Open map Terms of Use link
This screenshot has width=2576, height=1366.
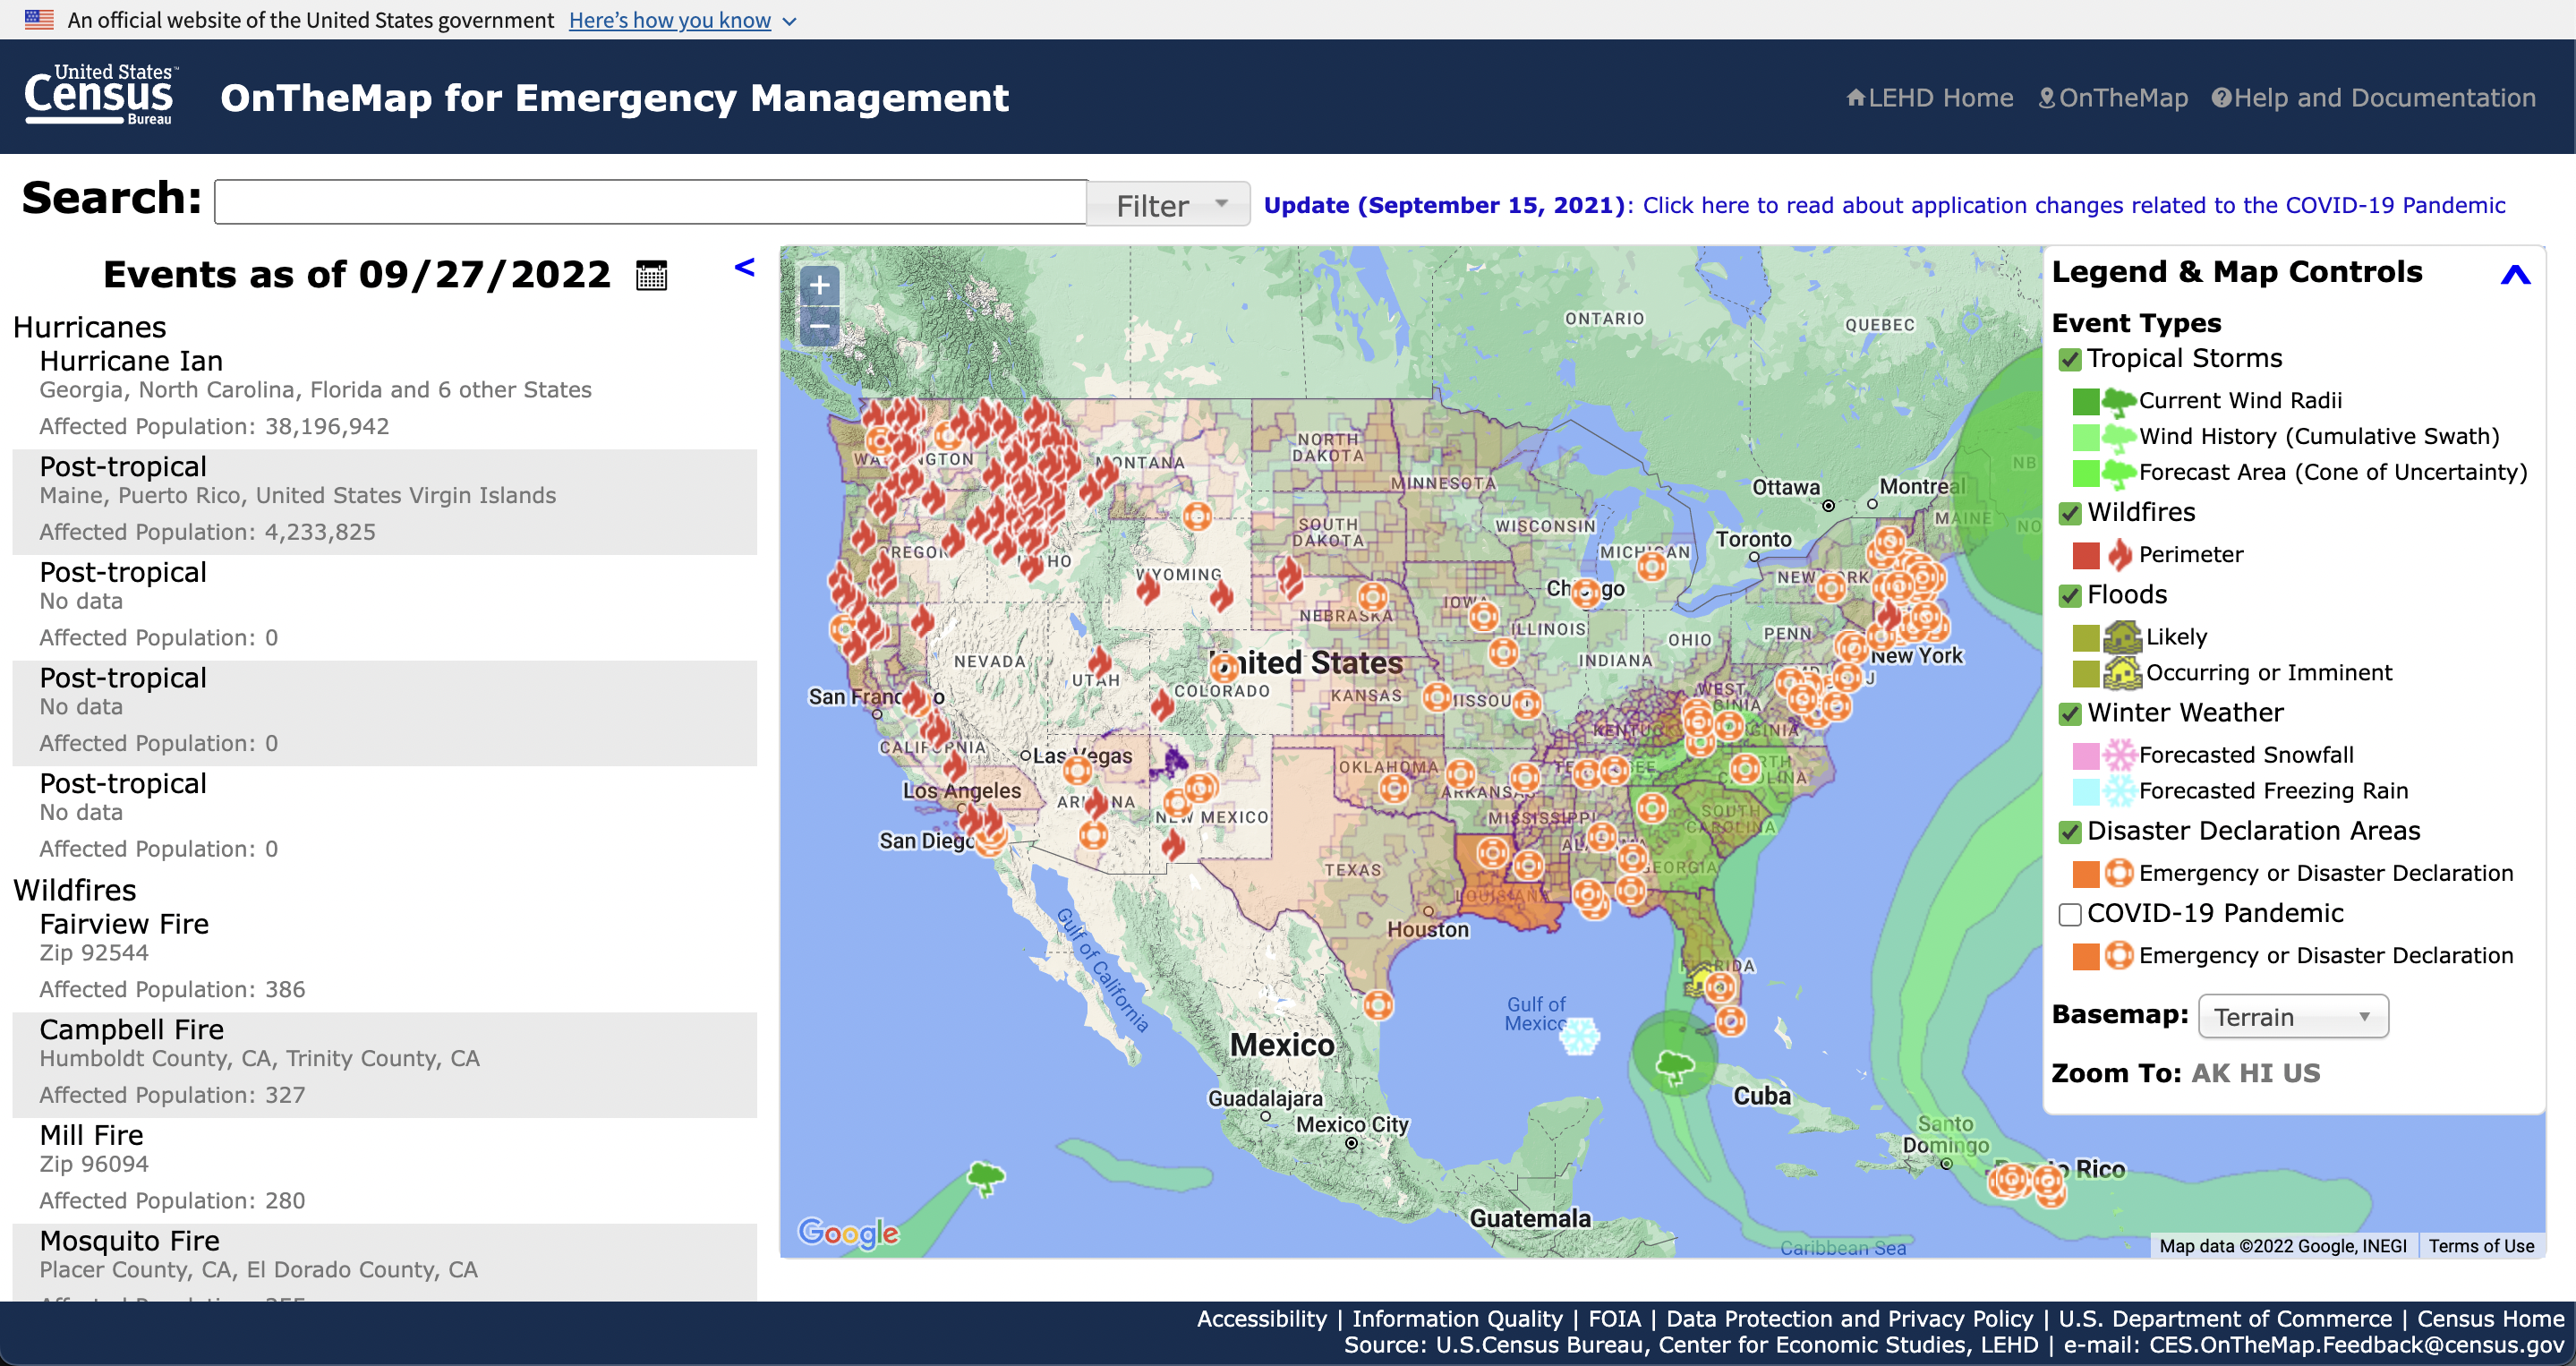[x=2481, y=1245]
